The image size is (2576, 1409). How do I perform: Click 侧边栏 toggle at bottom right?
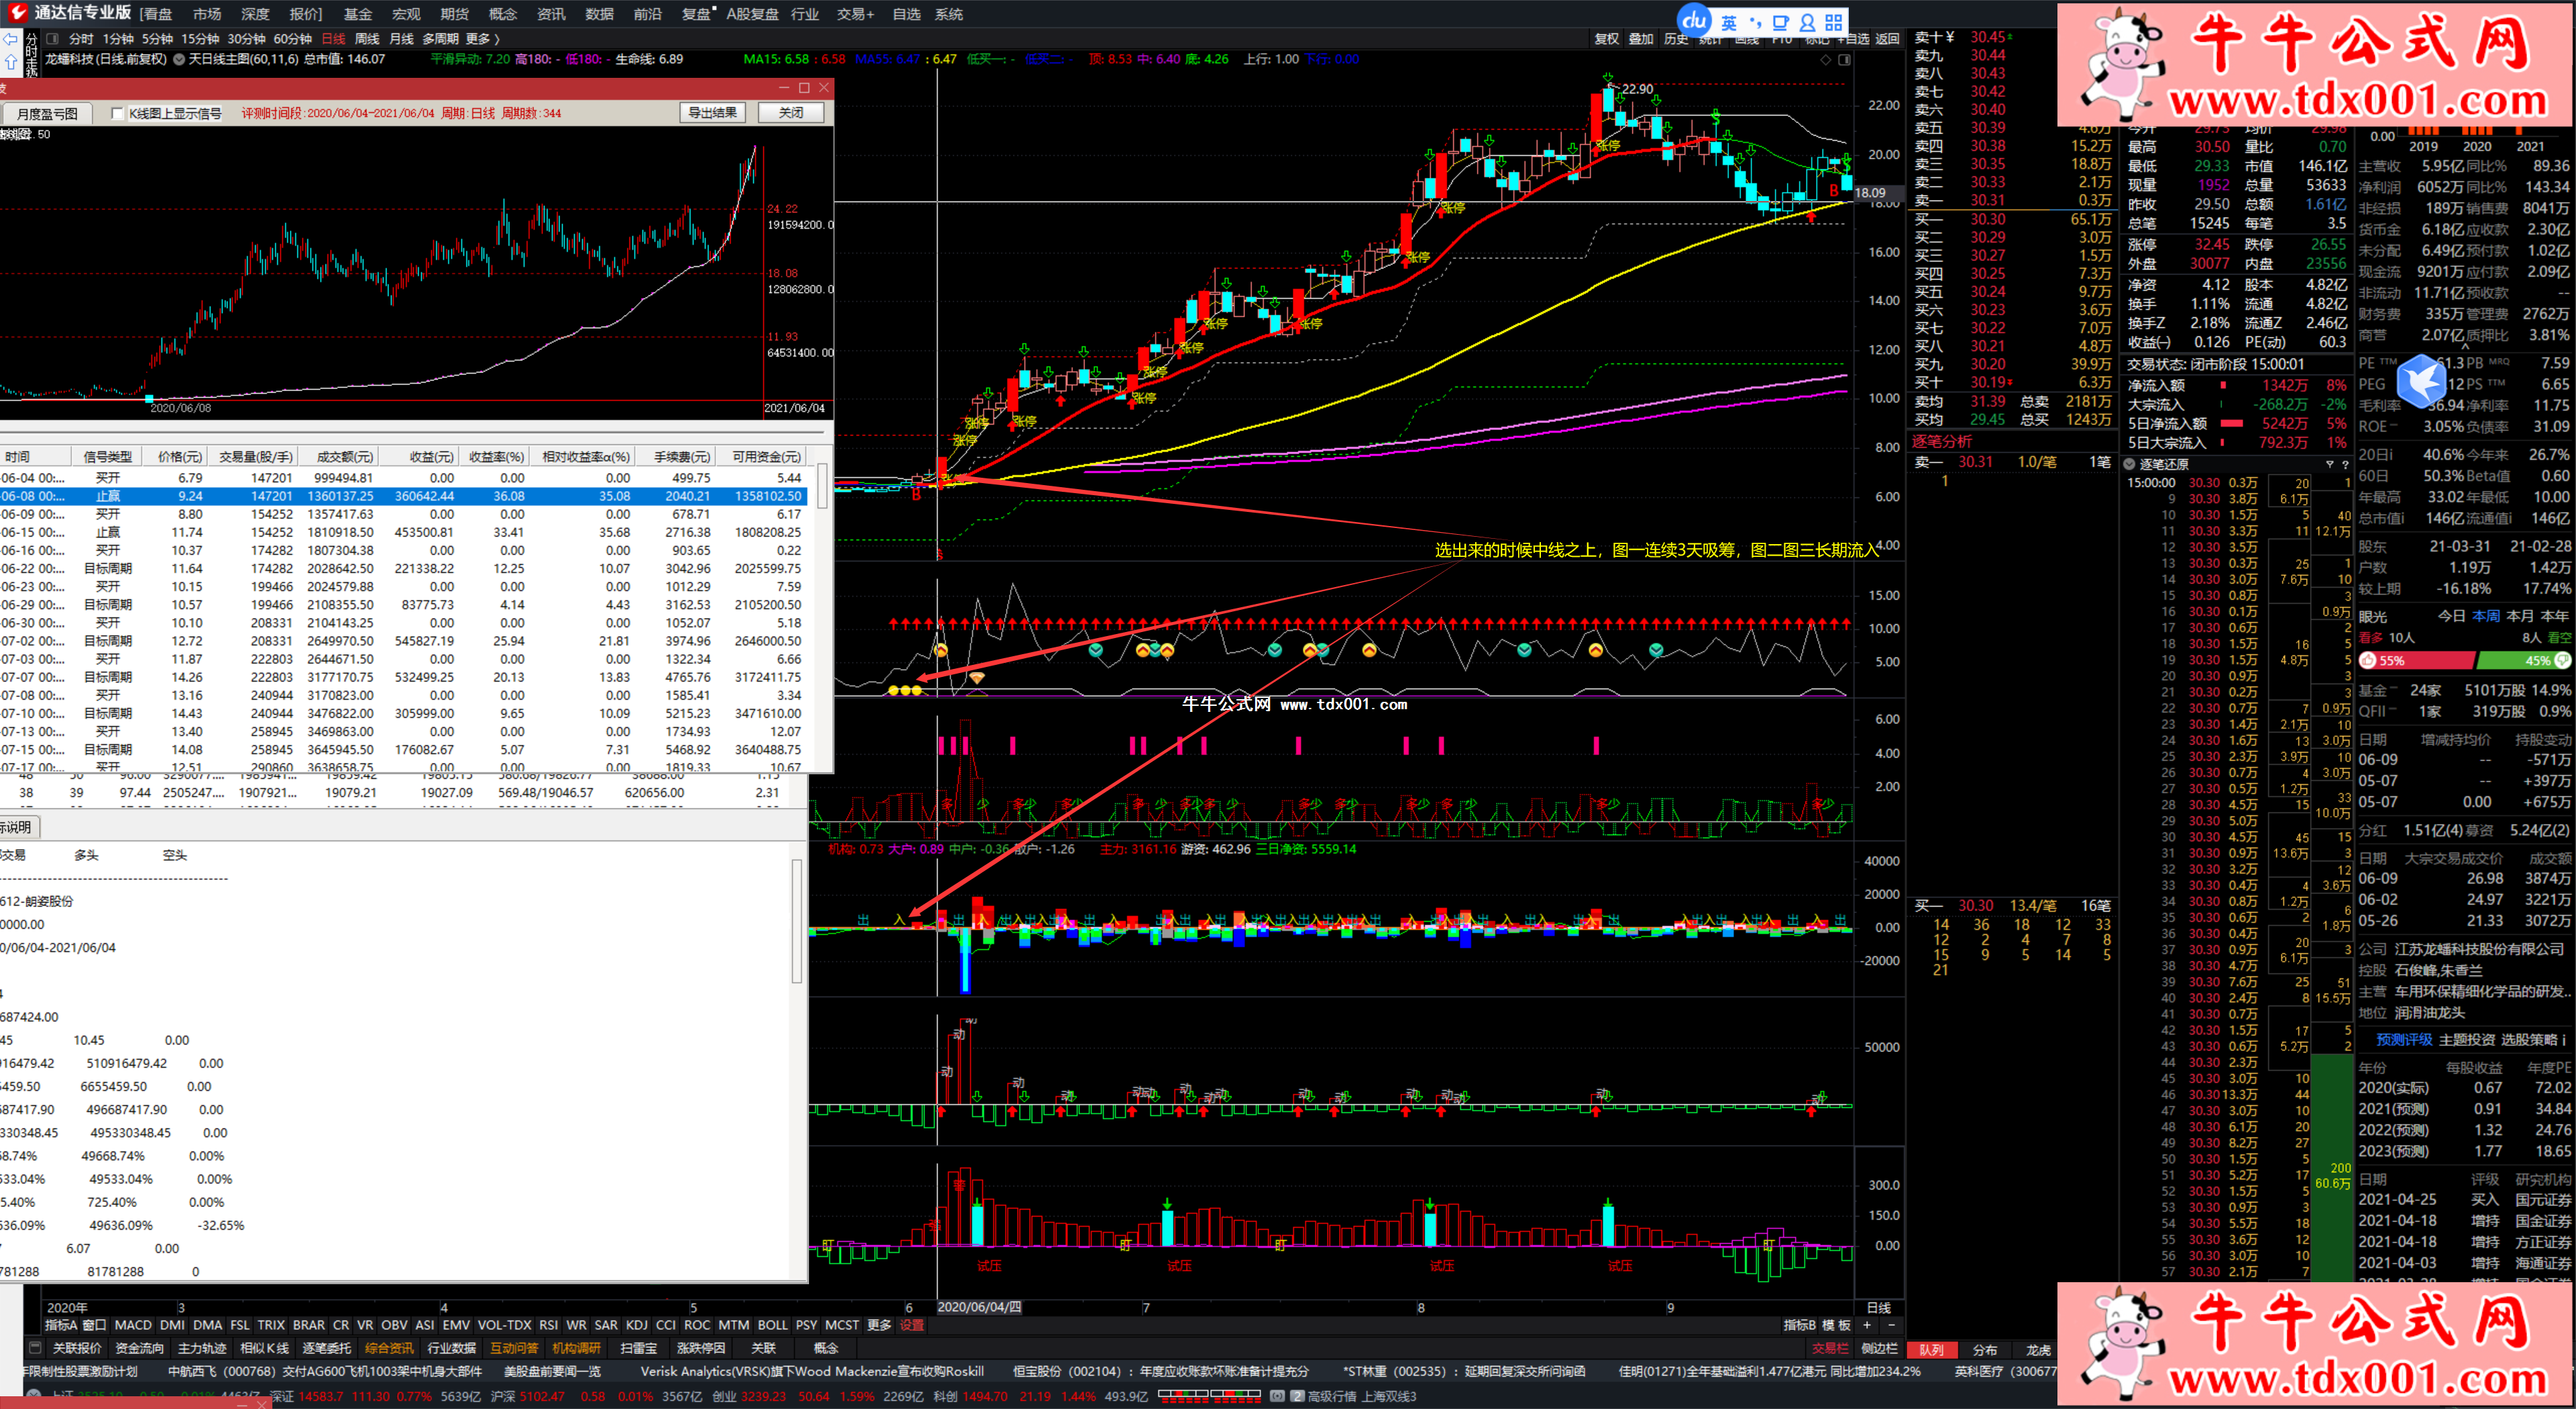click(x=1879, y=1348)
